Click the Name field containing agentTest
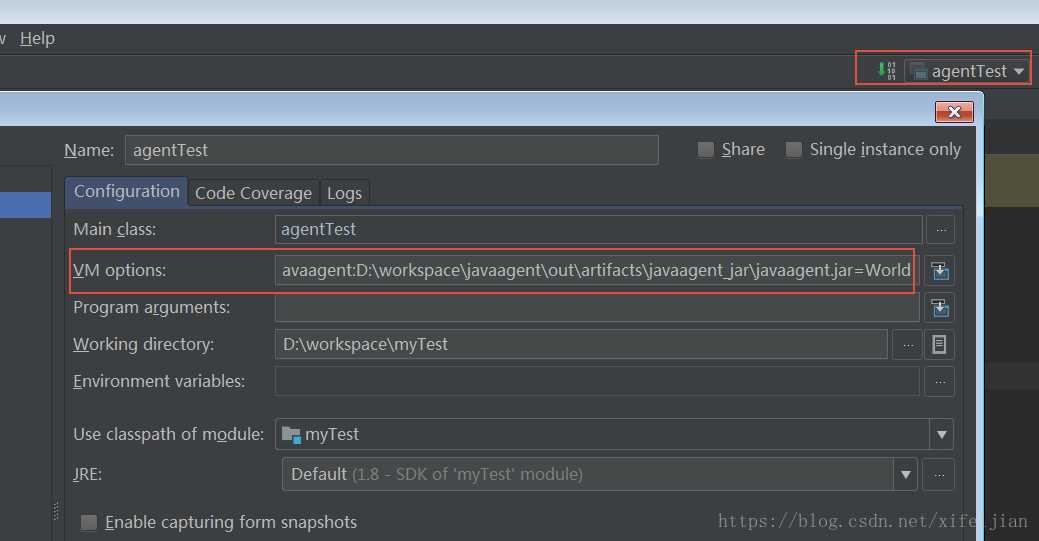This screenshot has width=1039, height=541. 391,150
